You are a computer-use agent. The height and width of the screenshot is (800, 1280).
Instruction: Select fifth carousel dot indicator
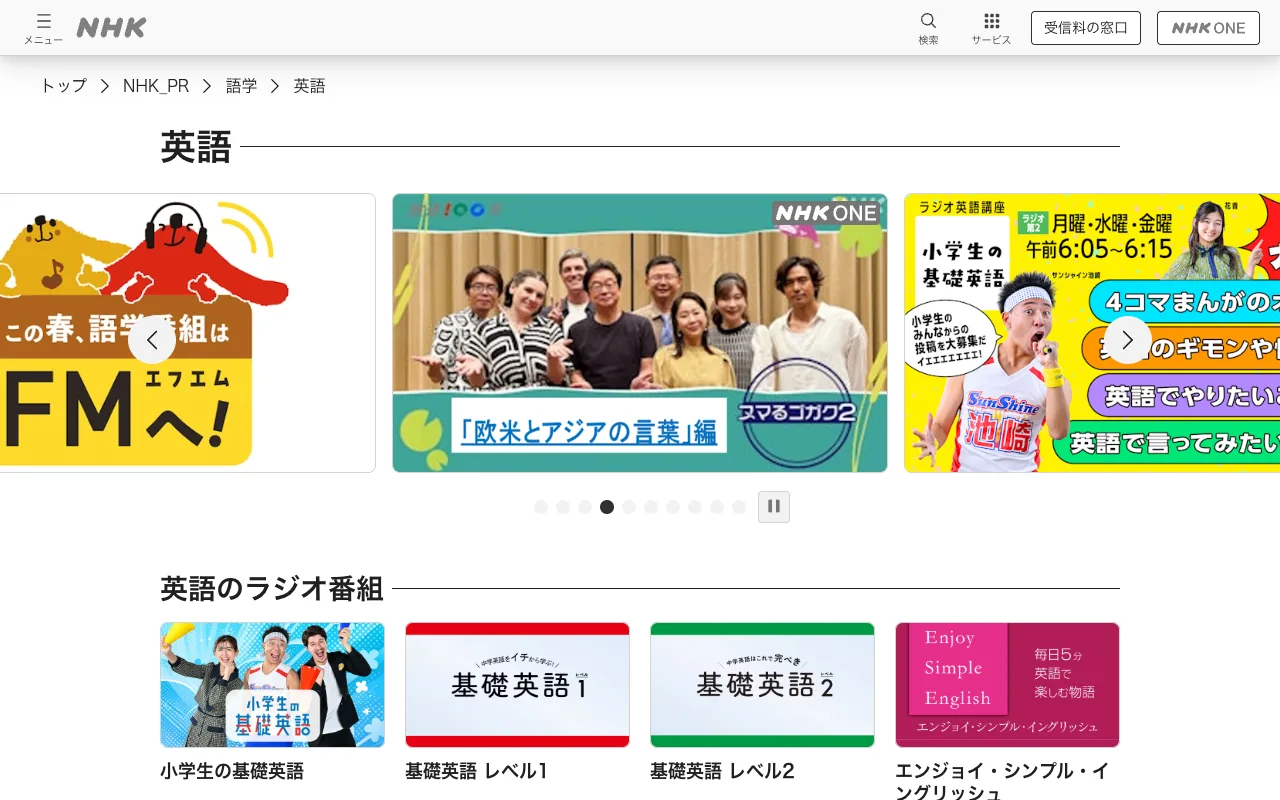pos(629,507)
